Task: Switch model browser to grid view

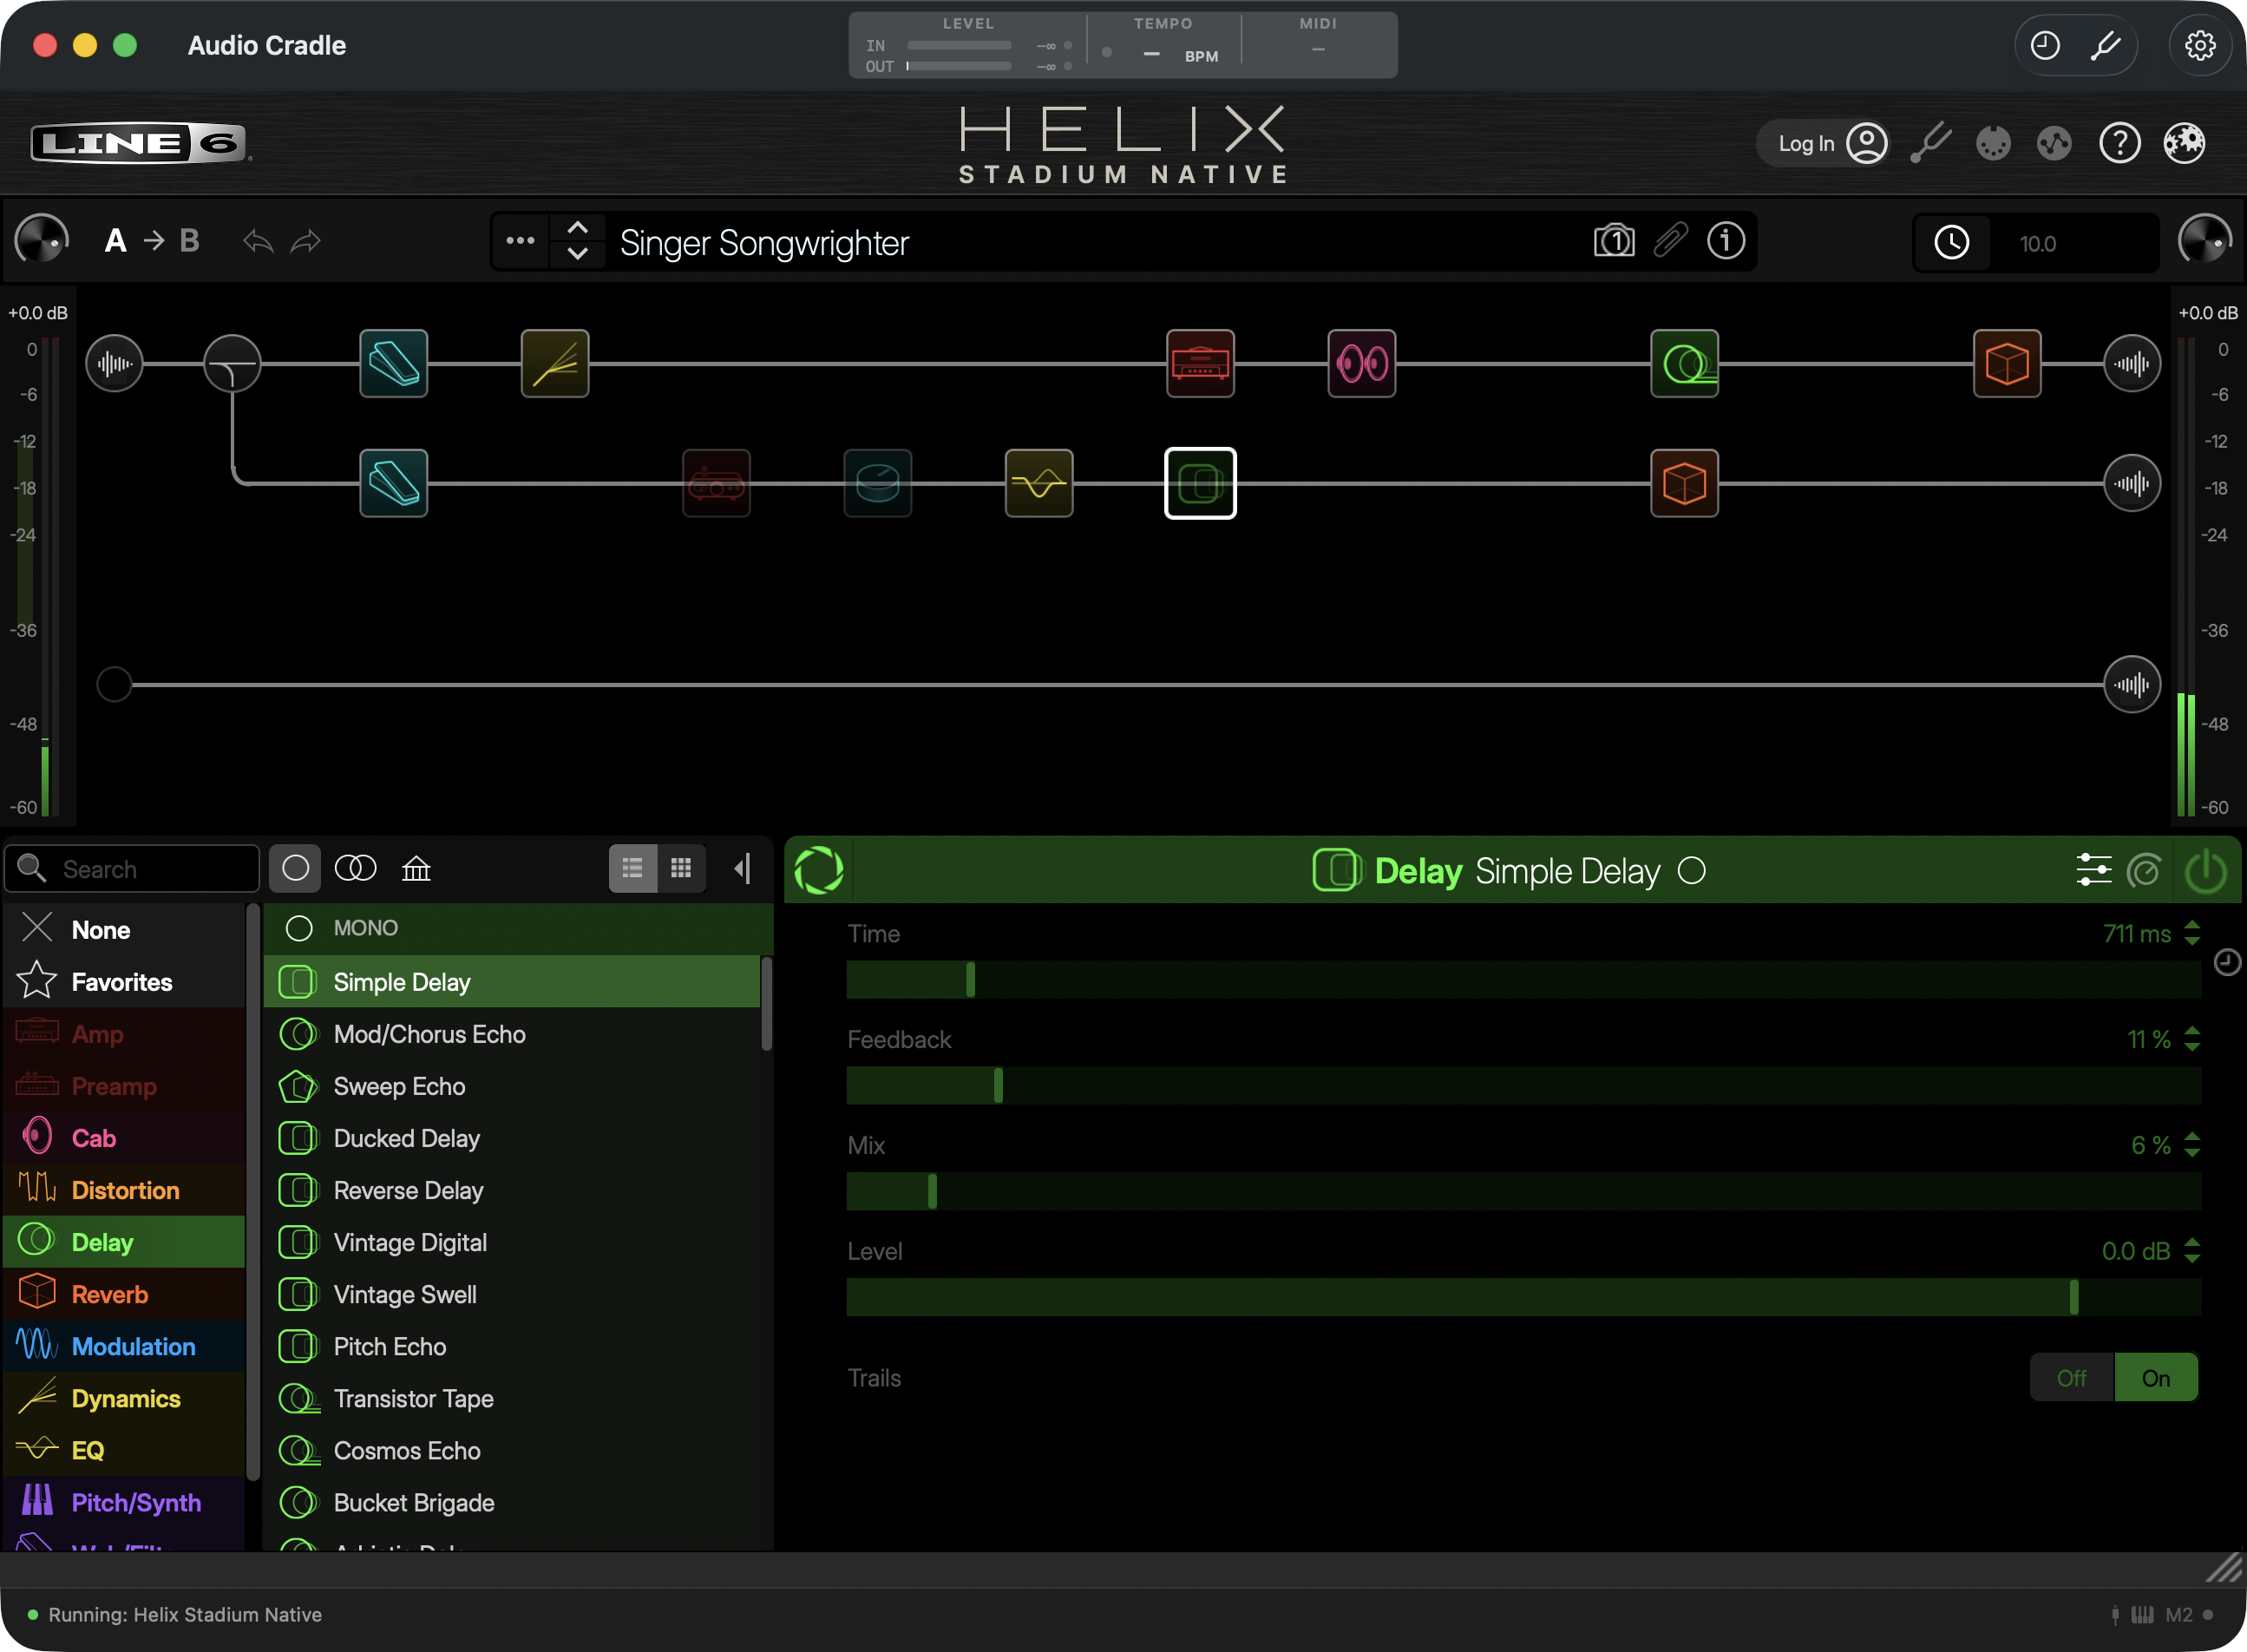Action: tap(681, 868)
